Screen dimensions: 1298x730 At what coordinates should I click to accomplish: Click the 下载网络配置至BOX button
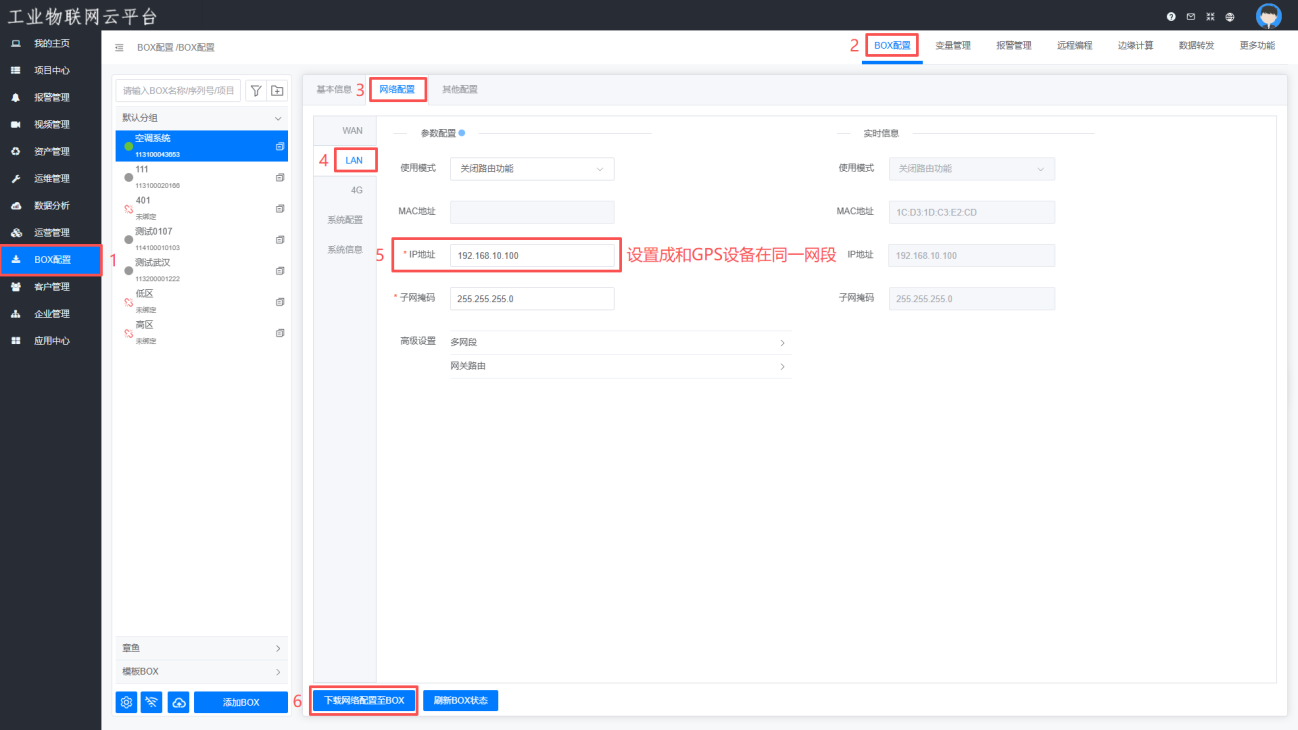tap(364, 701)
